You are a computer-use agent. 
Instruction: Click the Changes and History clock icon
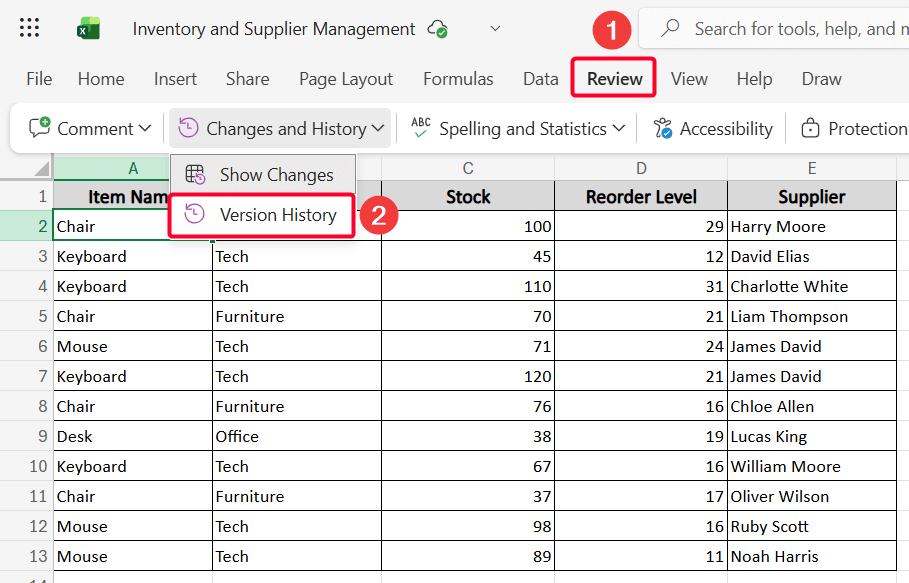pos(189,128)
